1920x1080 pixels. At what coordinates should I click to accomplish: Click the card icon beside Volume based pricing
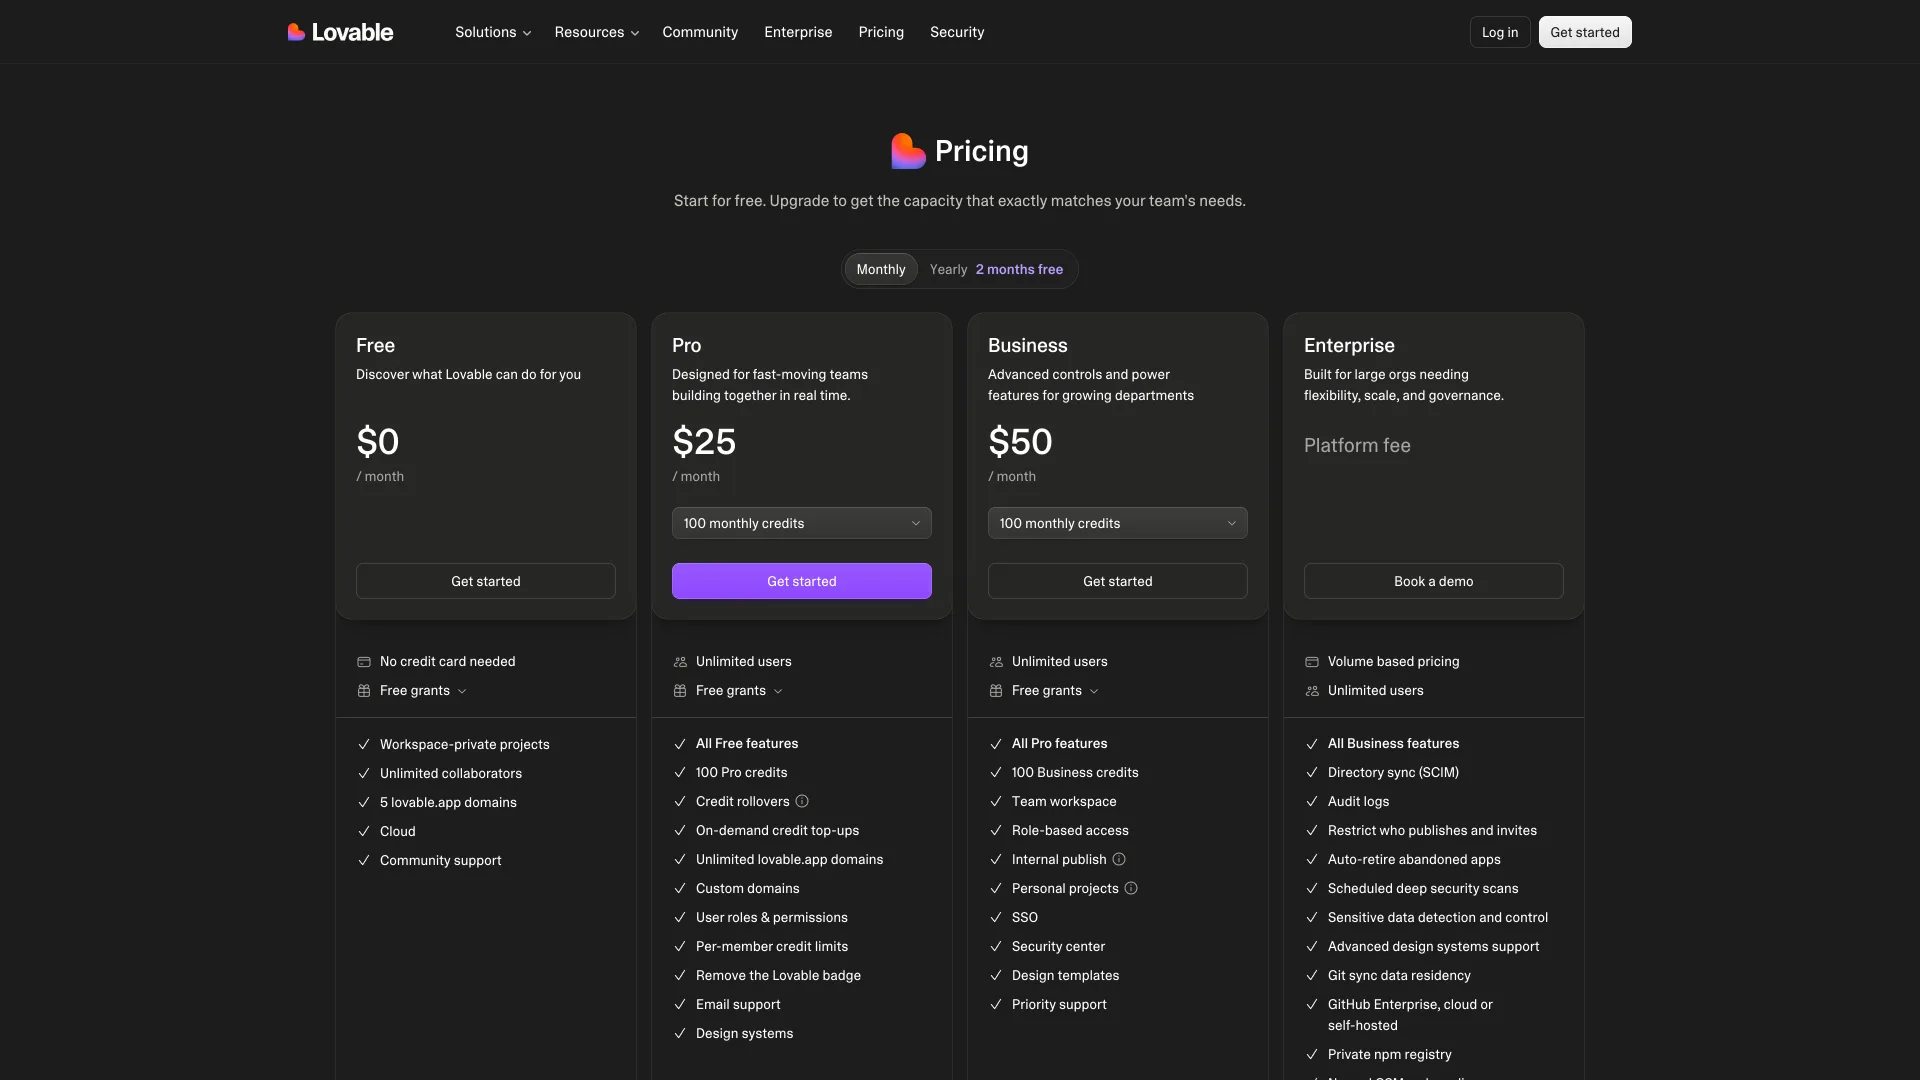1312,662
